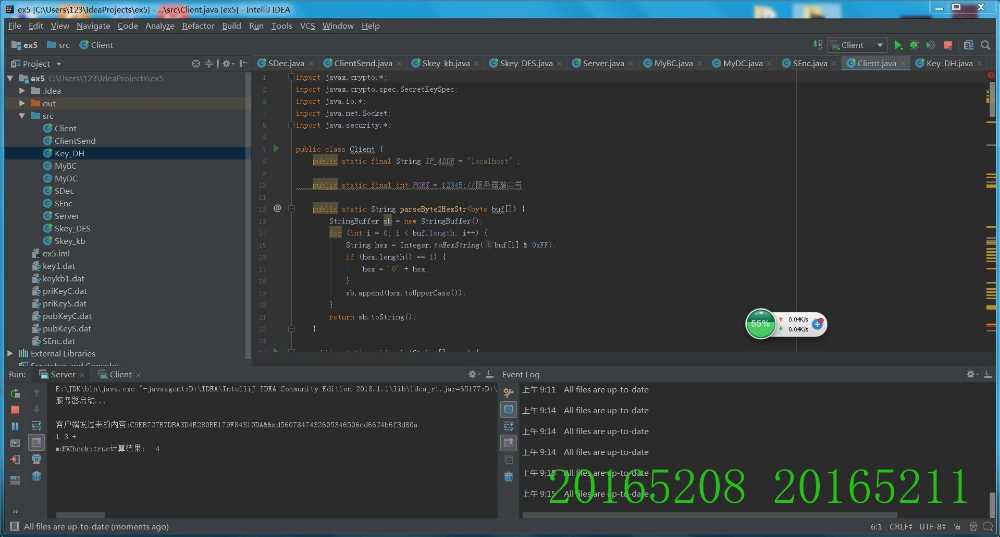Image resolution: width=1000 pixels, height=537 pixels.
Task: Open the Build menu
Action: (232, 26)
